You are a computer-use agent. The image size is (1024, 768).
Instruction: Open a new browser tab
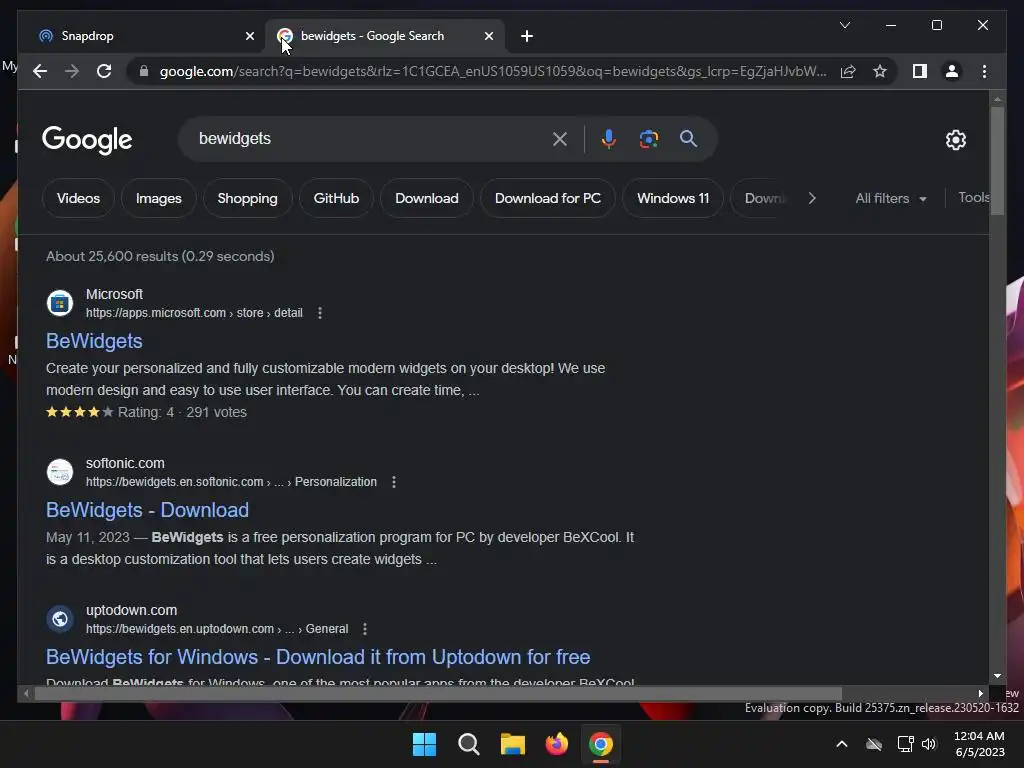(x=527, y=36)
